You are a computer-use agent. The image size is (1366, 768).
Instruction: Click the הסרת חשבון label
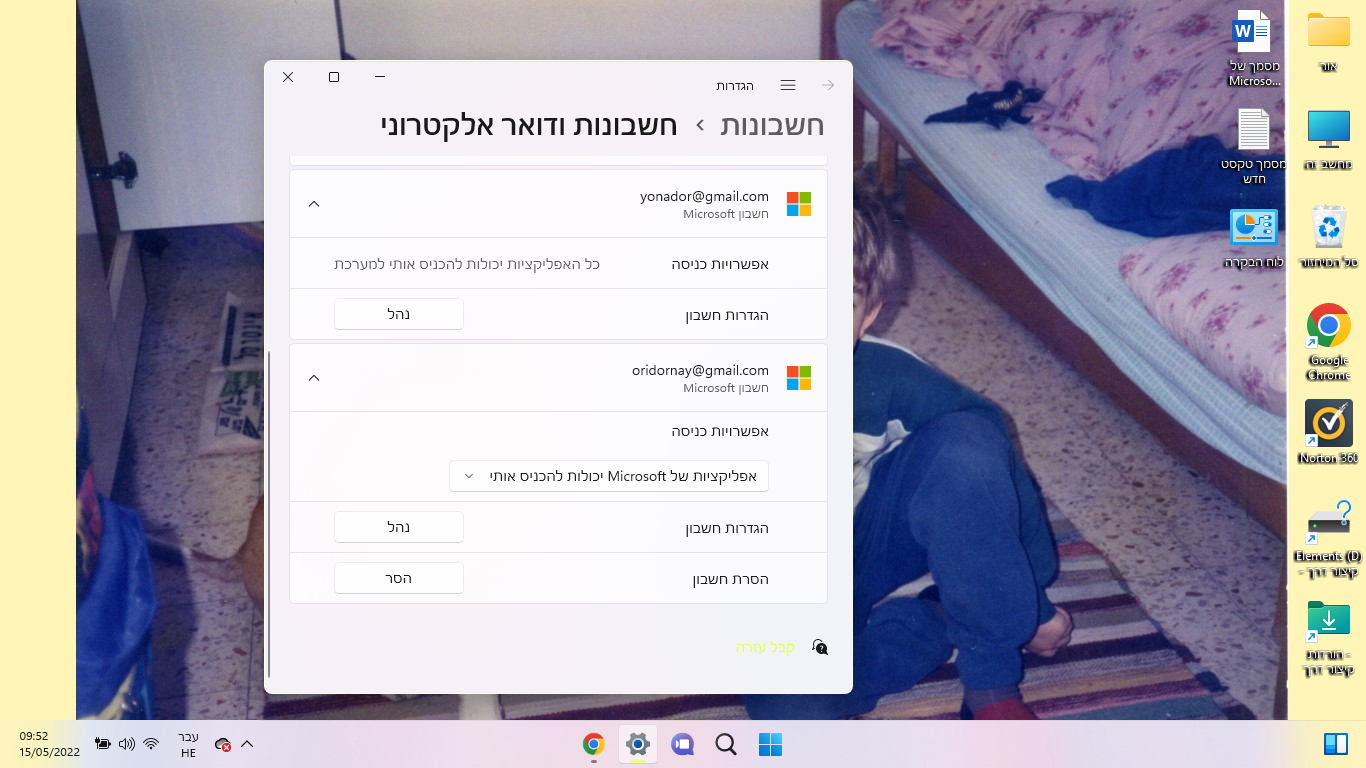click(x=731, y=579)
